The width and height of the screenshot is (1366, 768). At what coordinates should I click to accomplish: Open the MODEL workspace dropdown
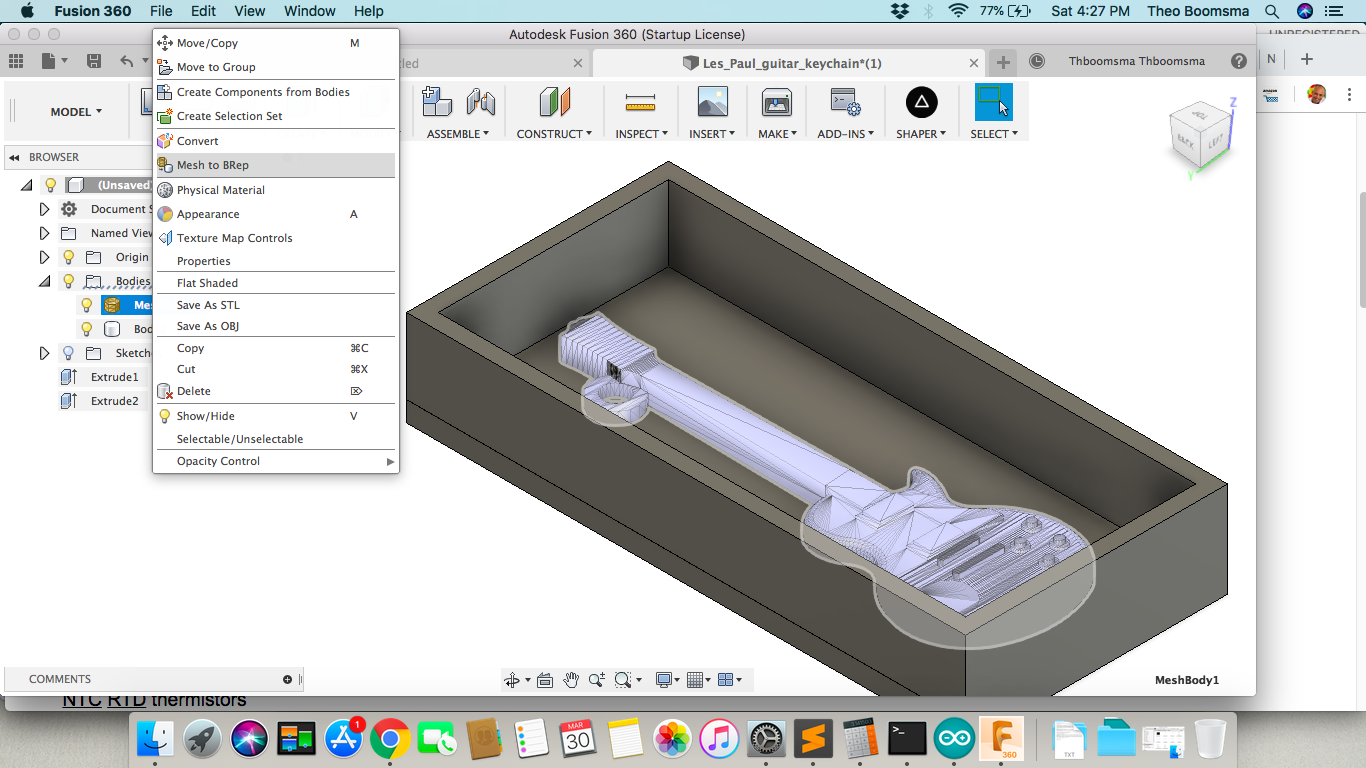click(76, 112)
